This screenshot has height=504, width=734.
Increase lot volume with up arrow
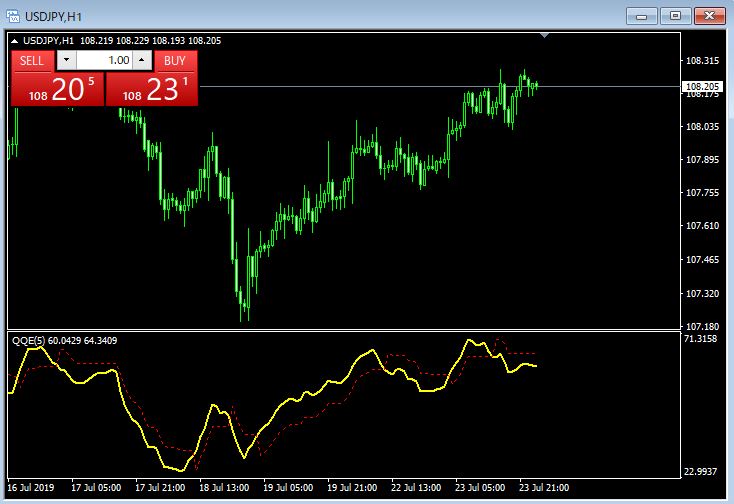click(142, 60)
